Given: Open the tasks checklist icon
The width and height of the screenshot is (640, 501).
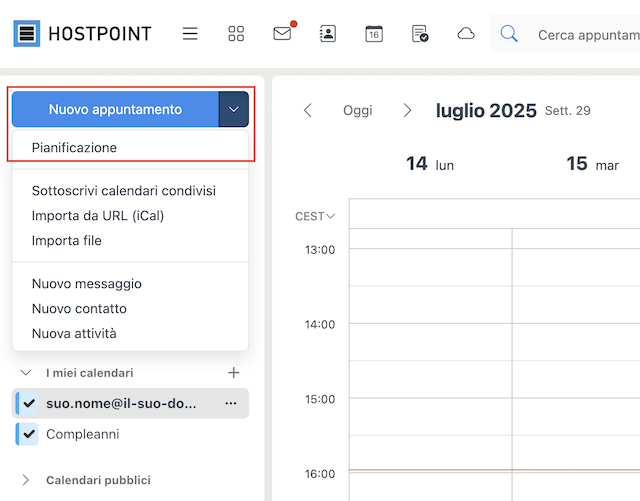Looking at the screenshot, I should tap(420, 33).
